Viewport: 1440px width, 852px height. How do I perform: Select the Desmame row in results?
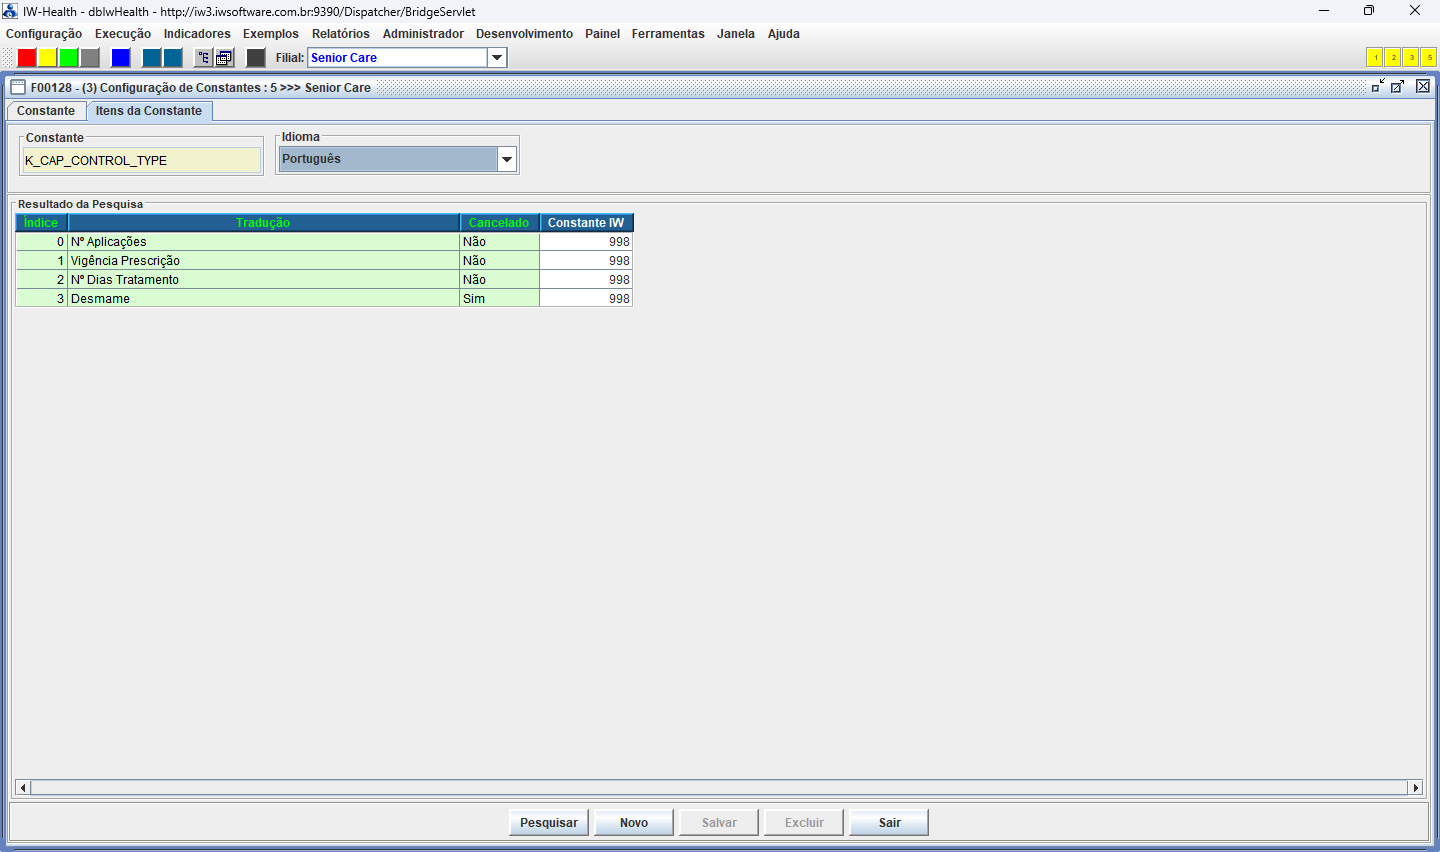tap(262, 299)
